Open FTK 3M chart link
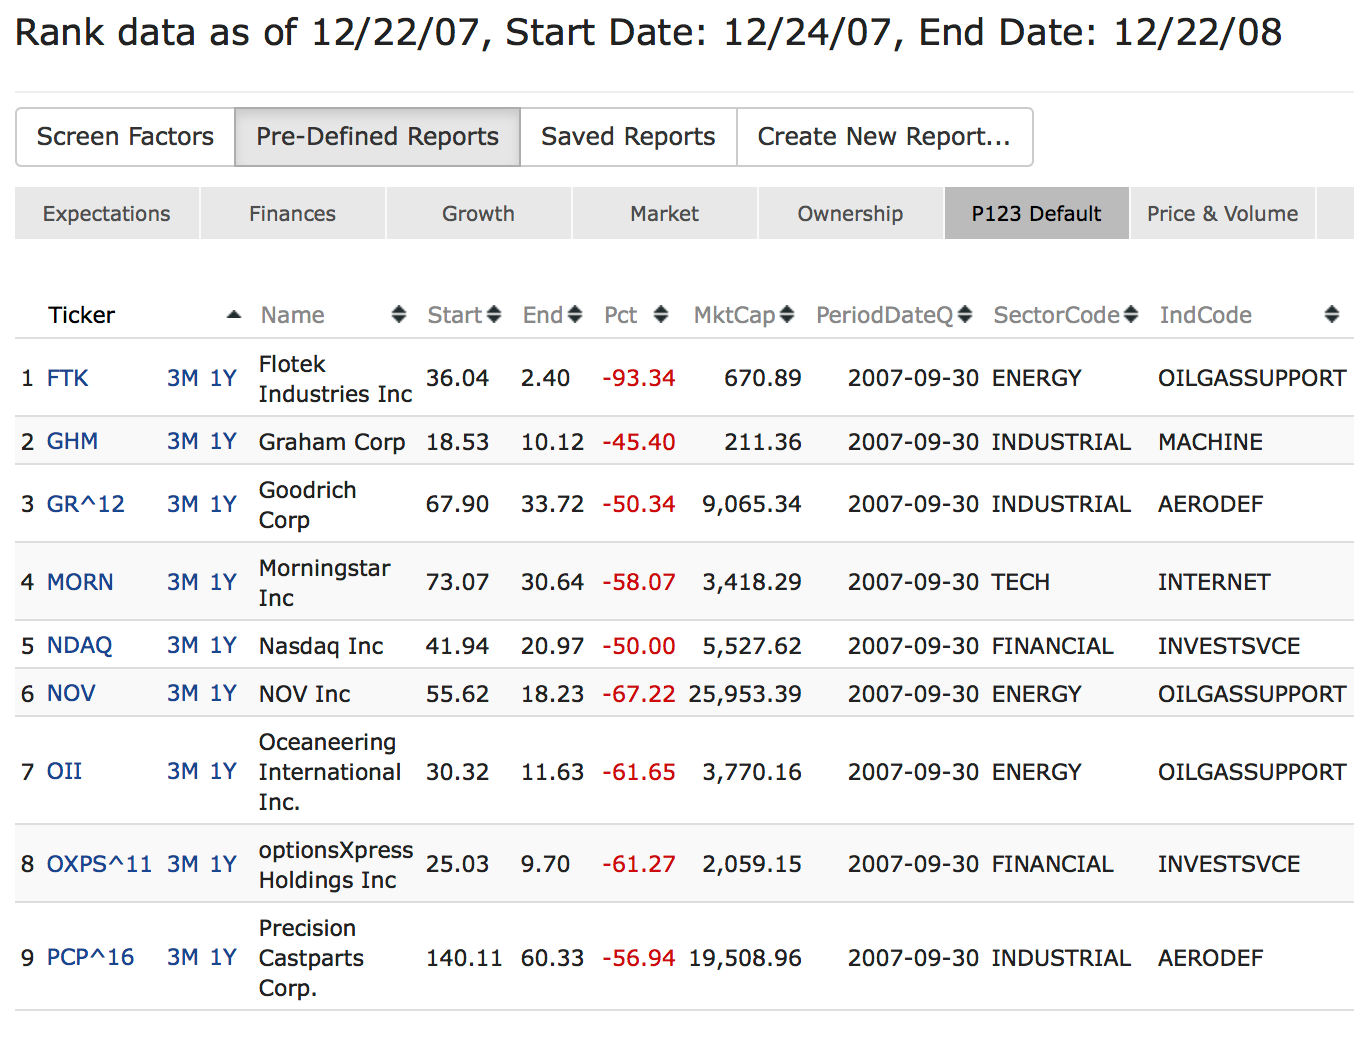The image size is (1354, 1046). tap(183, 378)
